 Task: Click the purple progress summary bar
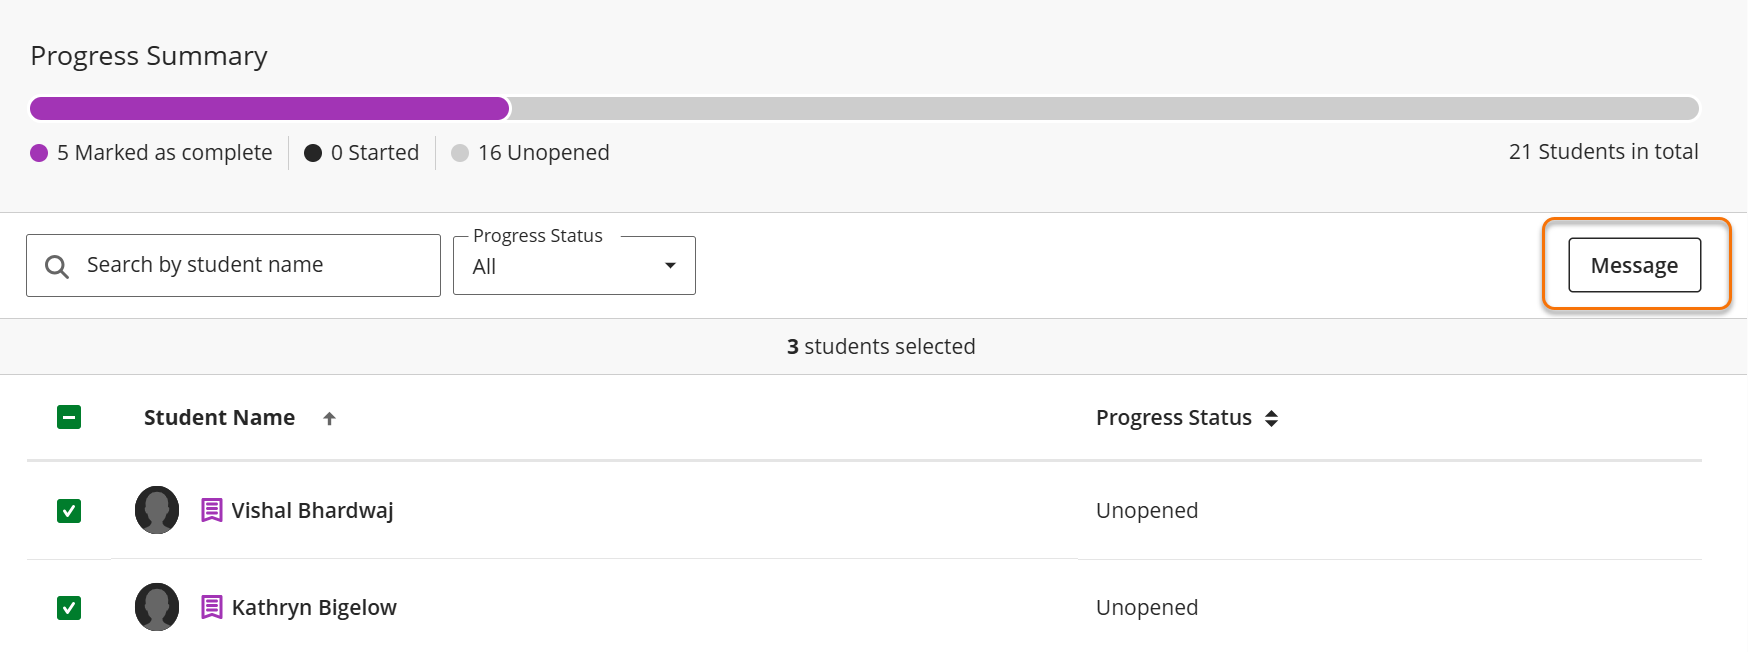coord(270,107)
